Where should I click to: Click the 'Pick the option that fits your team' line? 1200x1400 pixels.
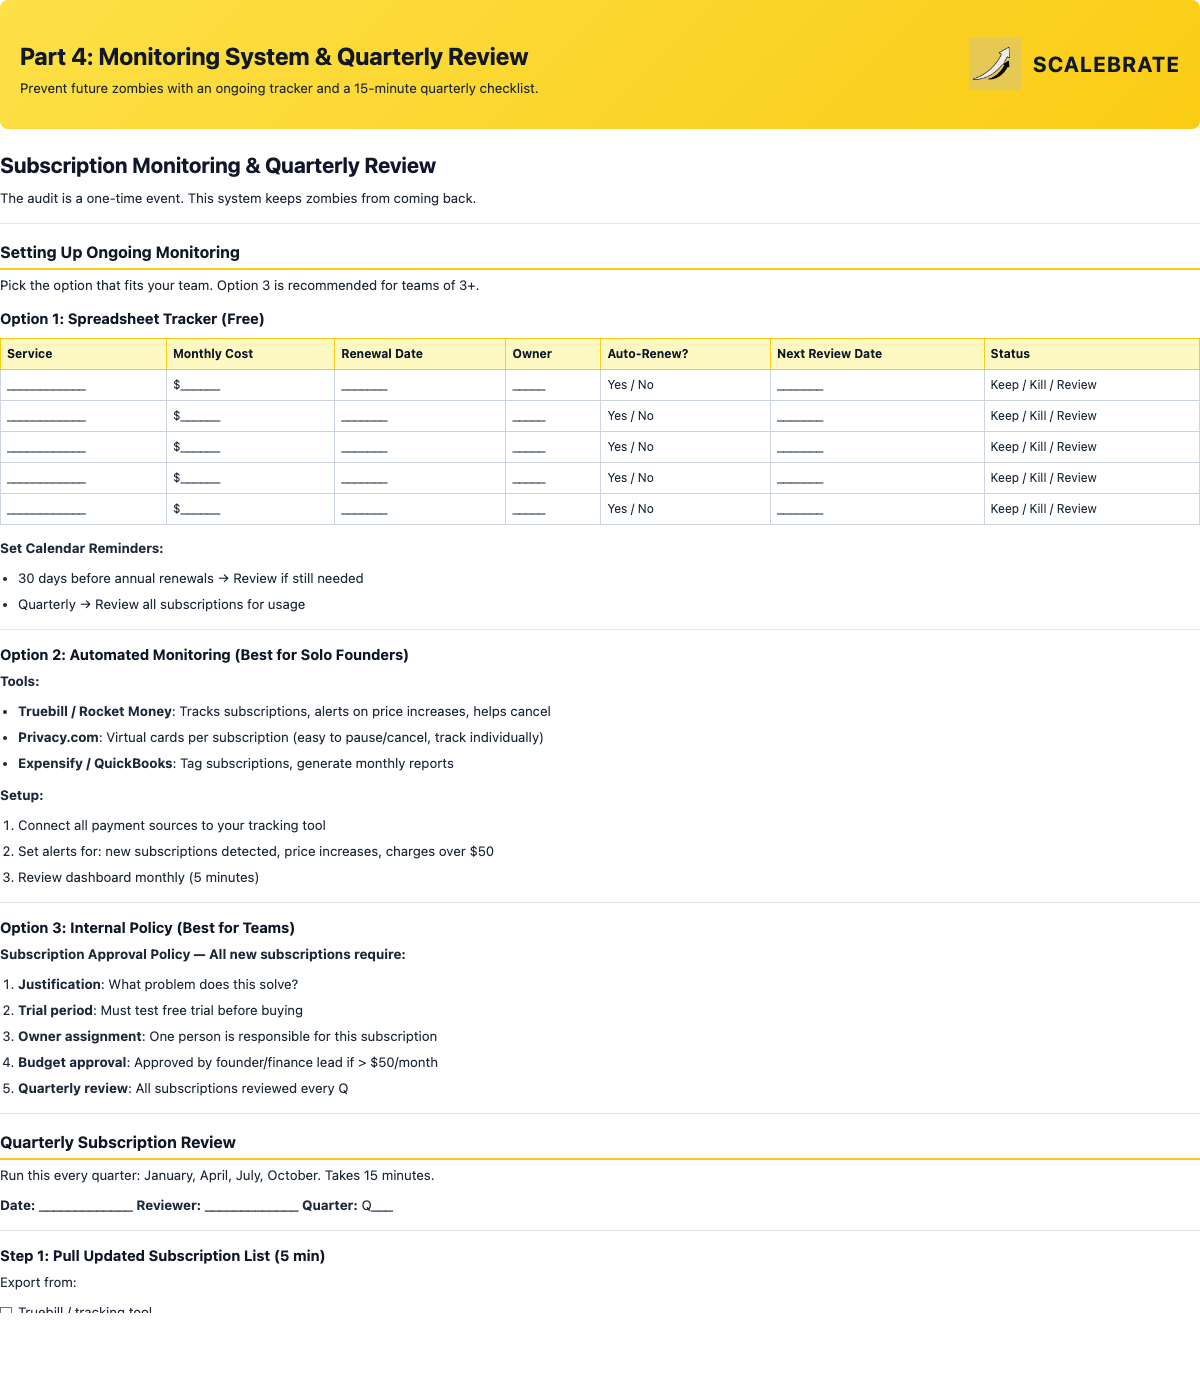(x=240, y=285)
